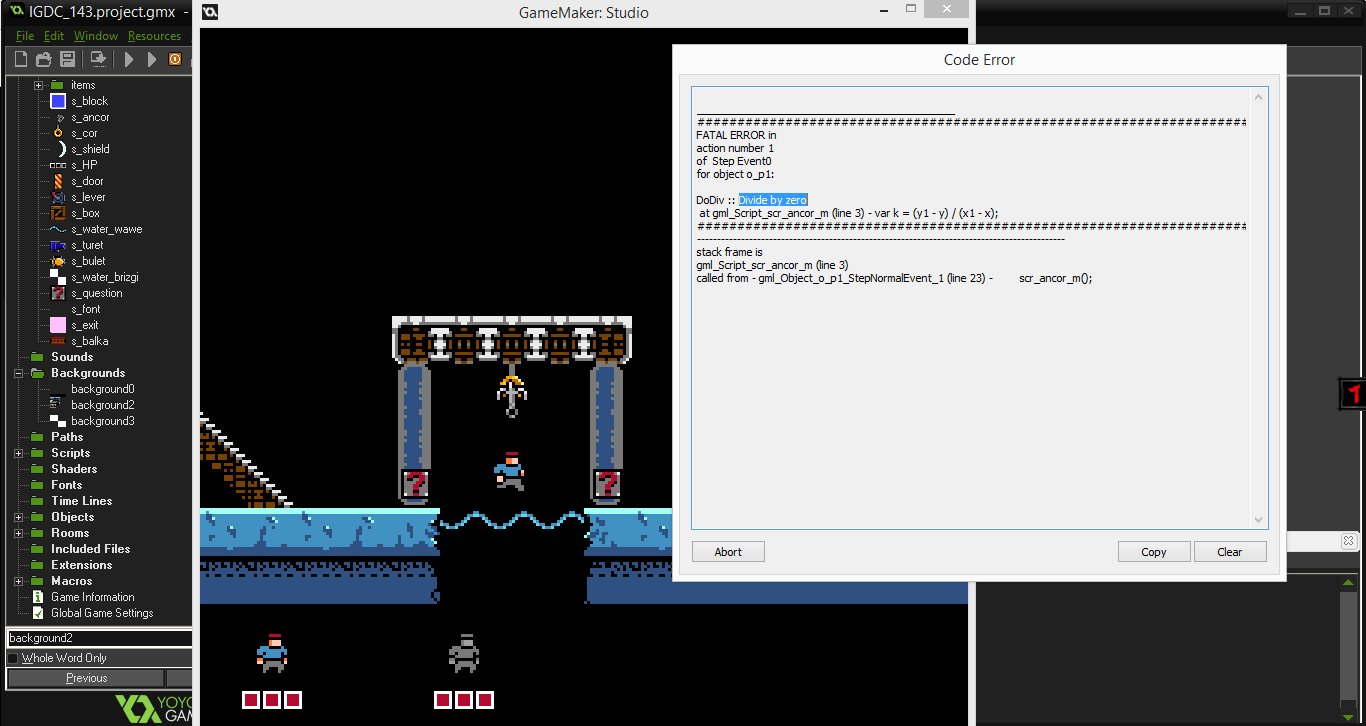Expand the Scripts folder

click(x=18, y=453)
